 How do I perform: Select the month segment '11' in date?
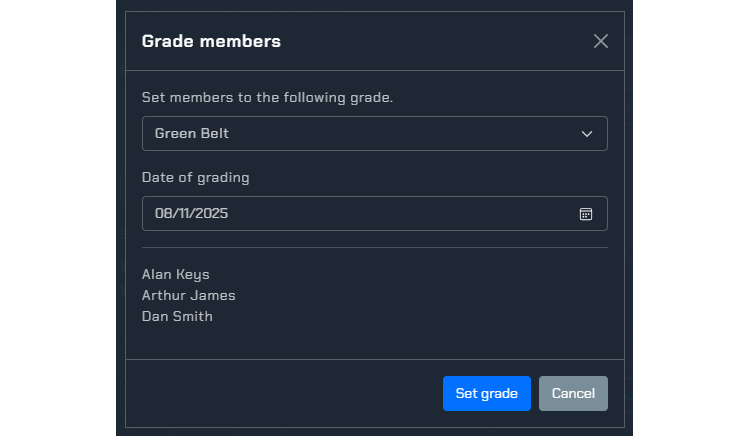pos(187,214)
